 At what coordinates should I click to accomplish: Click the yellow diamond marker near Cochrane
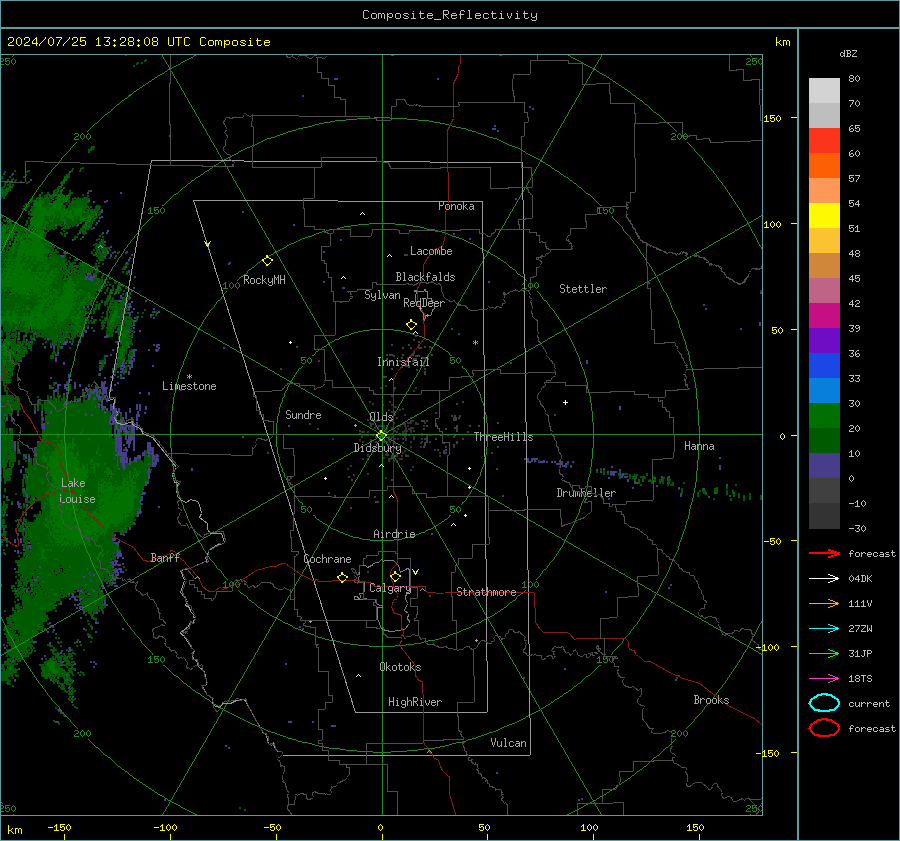pyautogui.click(x=342, y=578)
